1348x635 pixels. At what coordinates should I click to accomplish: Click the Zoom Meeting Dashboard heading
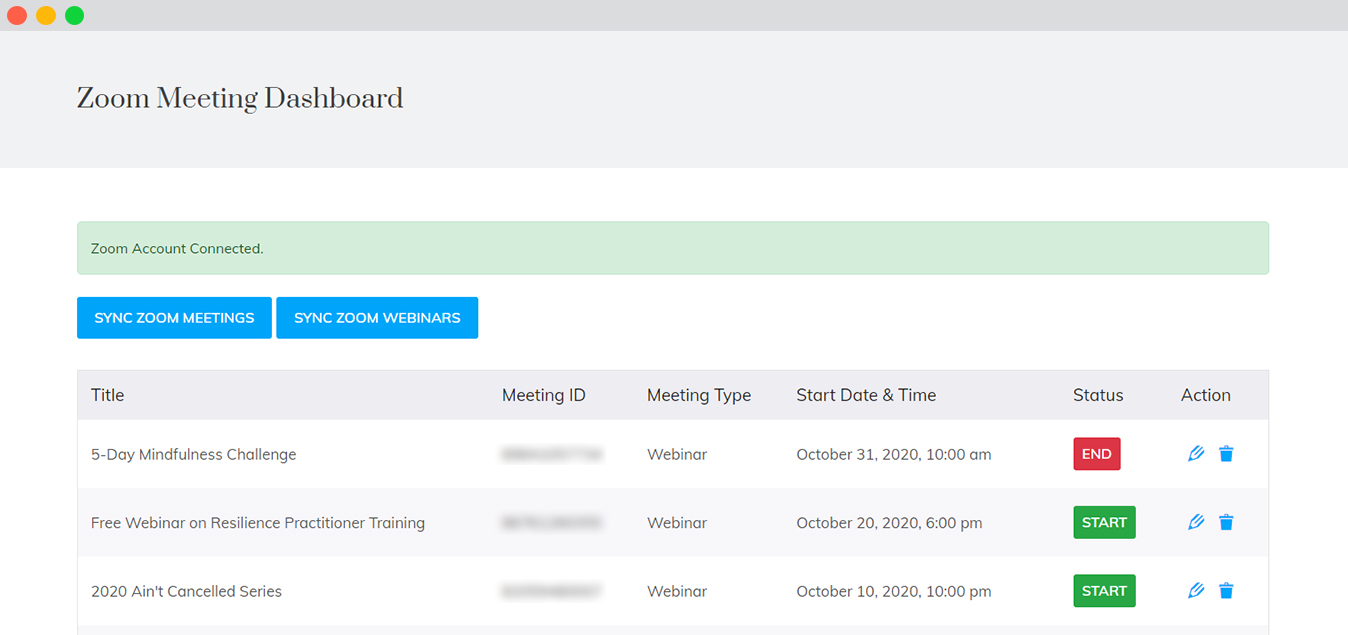click(x=240, y=99)
